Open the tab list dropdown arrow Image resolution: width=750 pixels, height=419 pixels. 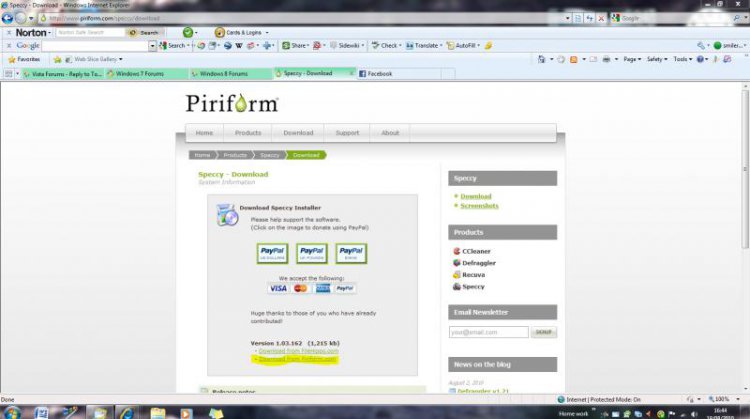tap(18, 74)
